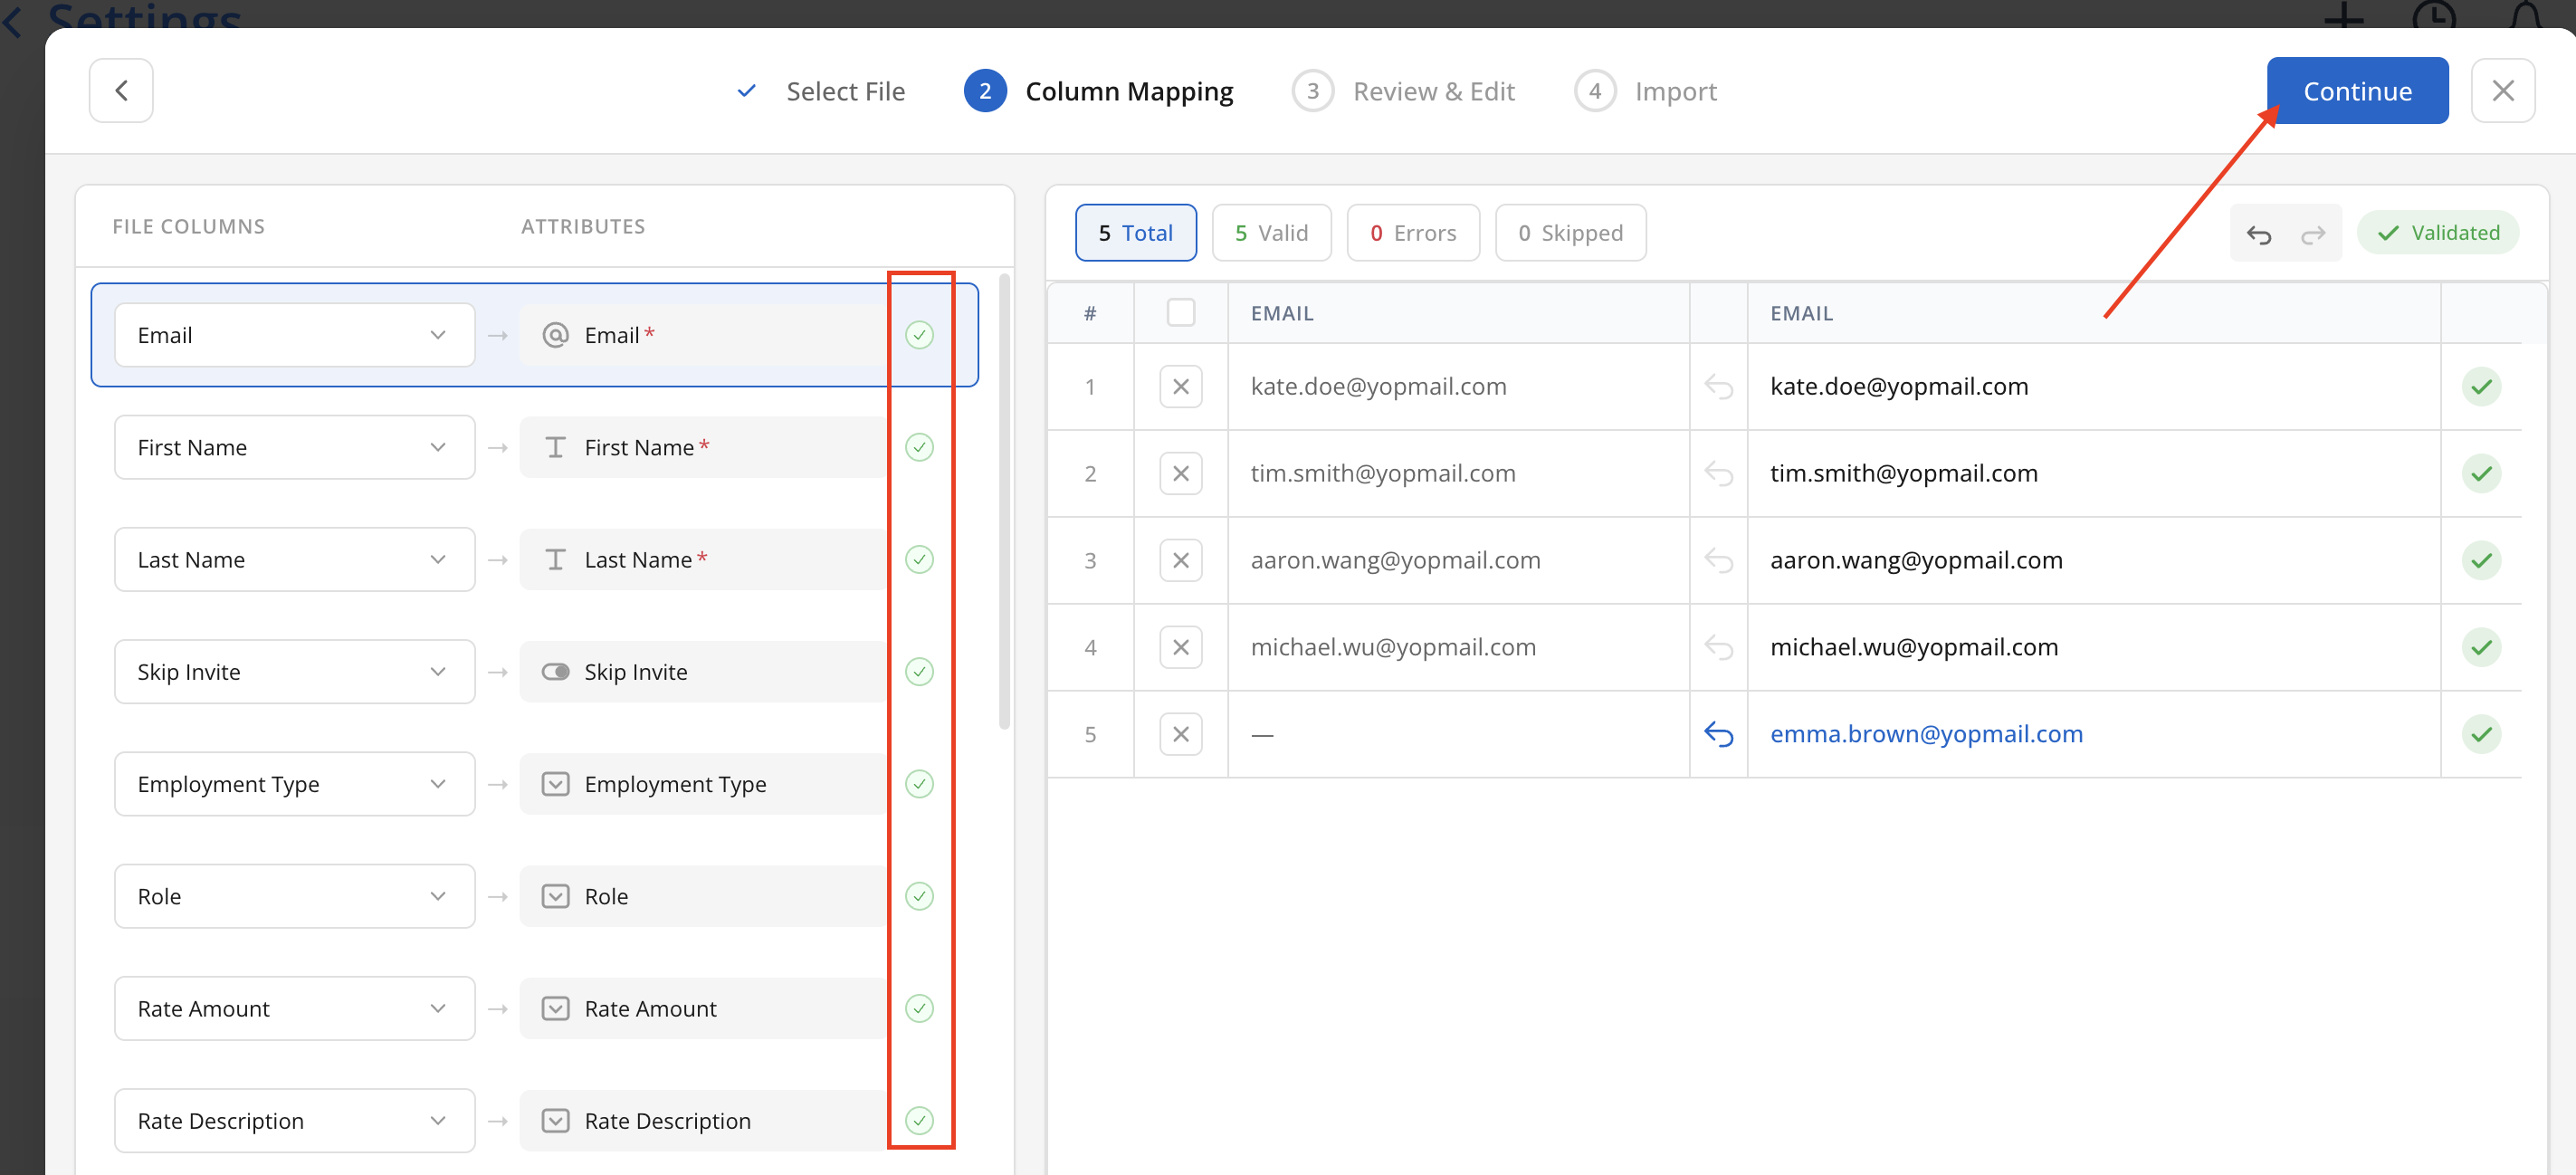Open the Rate Amount column dropdown
The height and width of the screenshot is (1175, 2576).
point(294,1008)
